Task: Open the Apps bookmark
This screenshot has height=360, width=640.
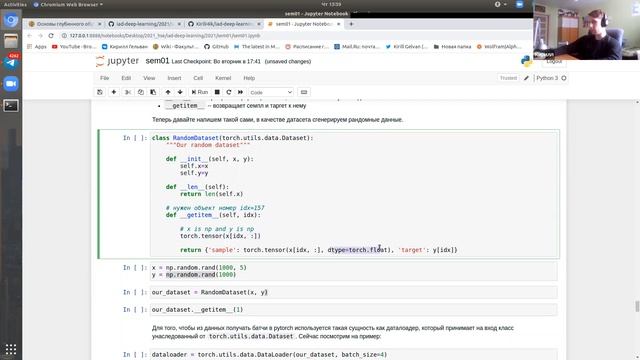Action: (x=36, y=47)
